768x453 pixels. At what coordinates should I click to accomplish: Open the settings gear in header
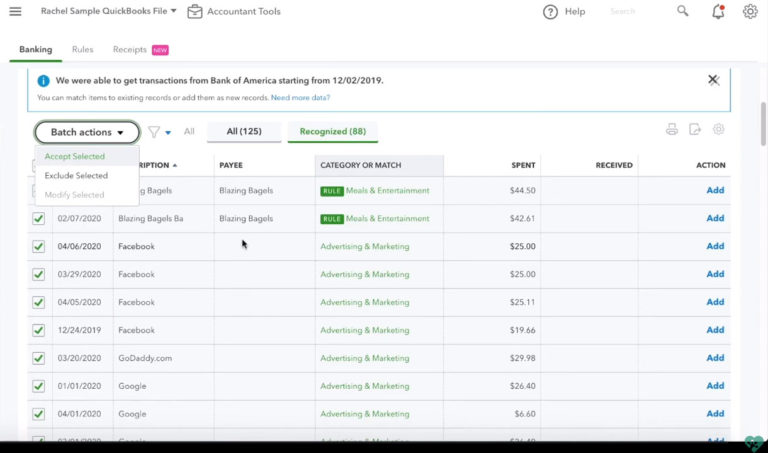(750, 11)
